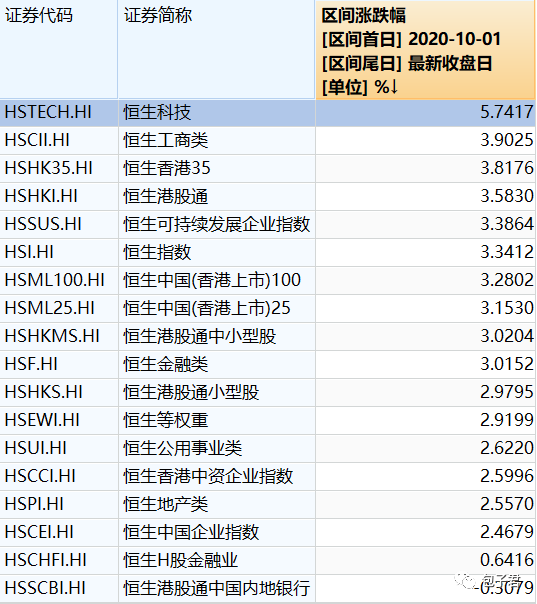This screenshot has width=537, height=604.
Task: Click the HSHK35.HI code cell
Action: tap(59, 168)
